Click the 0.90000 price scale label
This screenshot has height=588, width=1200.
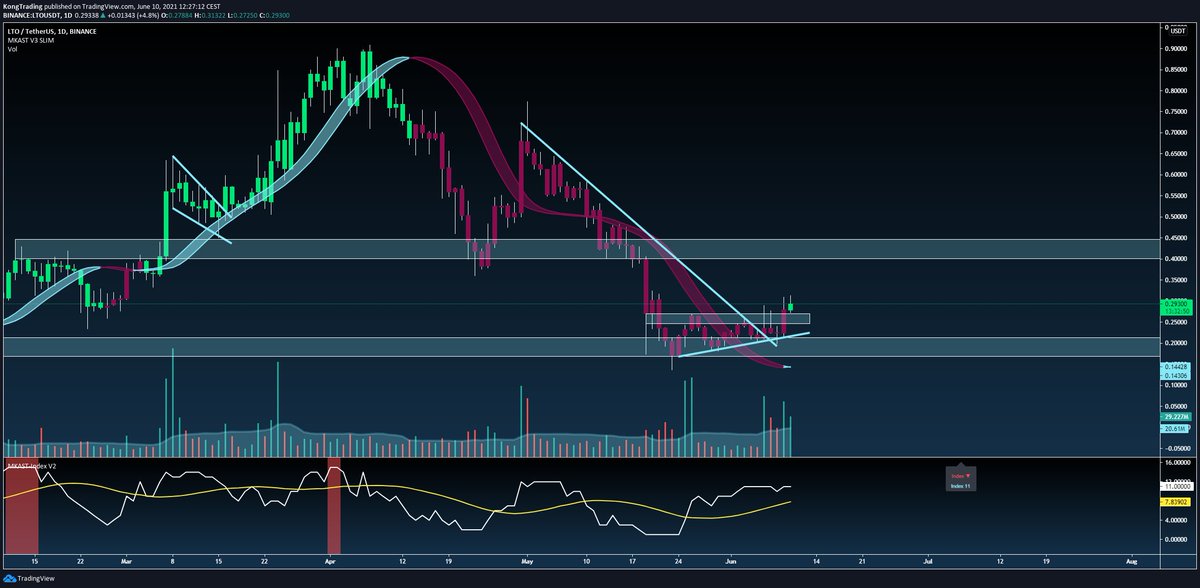(1174, 47)
